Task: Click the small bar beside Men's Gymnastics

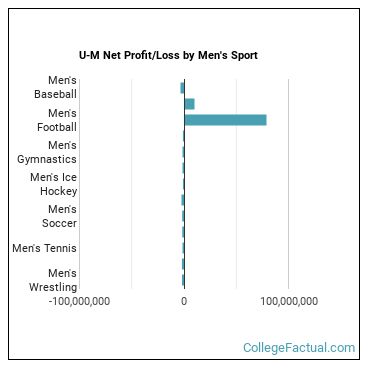Action: coord(183,152)
